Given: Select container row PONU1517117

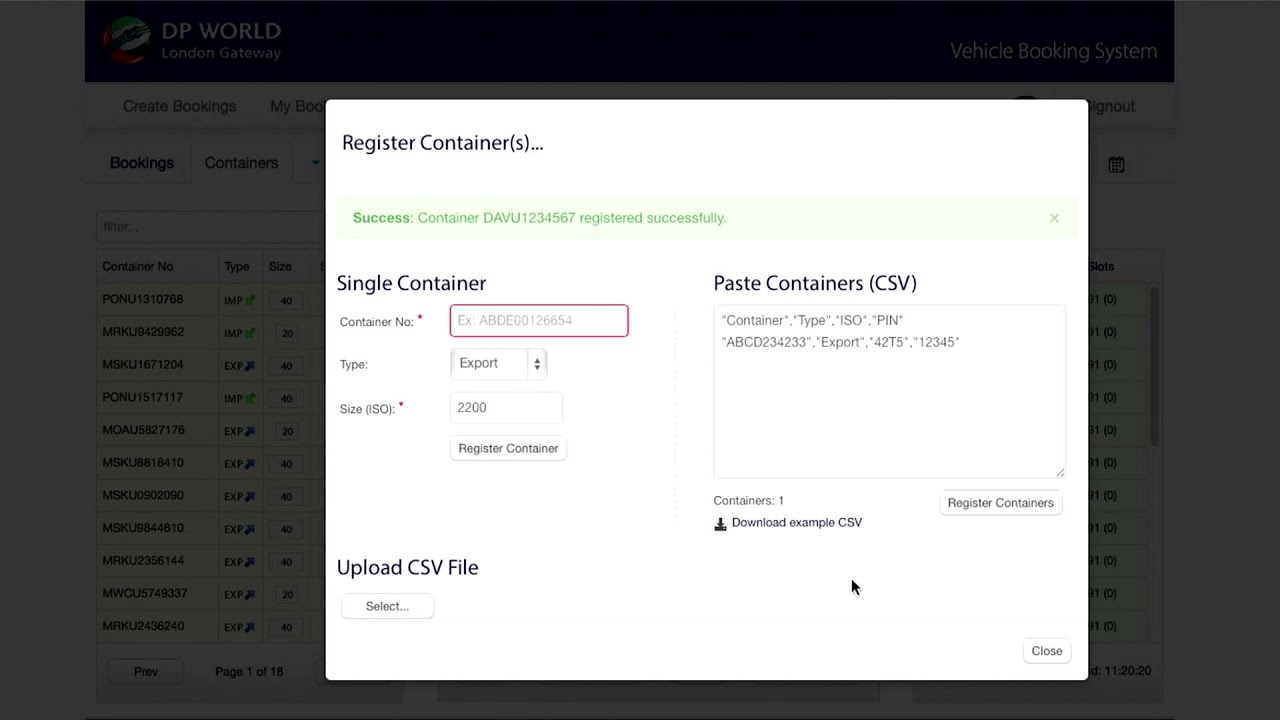Looking at the screenshot, I should pos(142,397).
